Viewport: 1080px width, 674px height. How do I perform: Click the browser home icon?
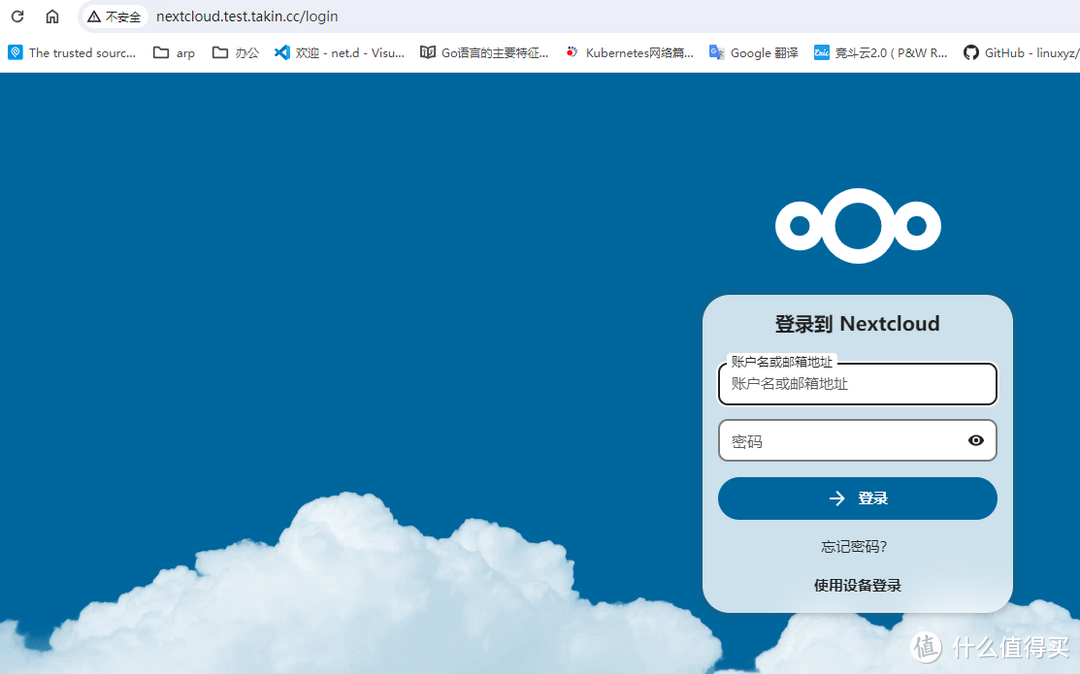pyautogui.click(x=52, y=16)
